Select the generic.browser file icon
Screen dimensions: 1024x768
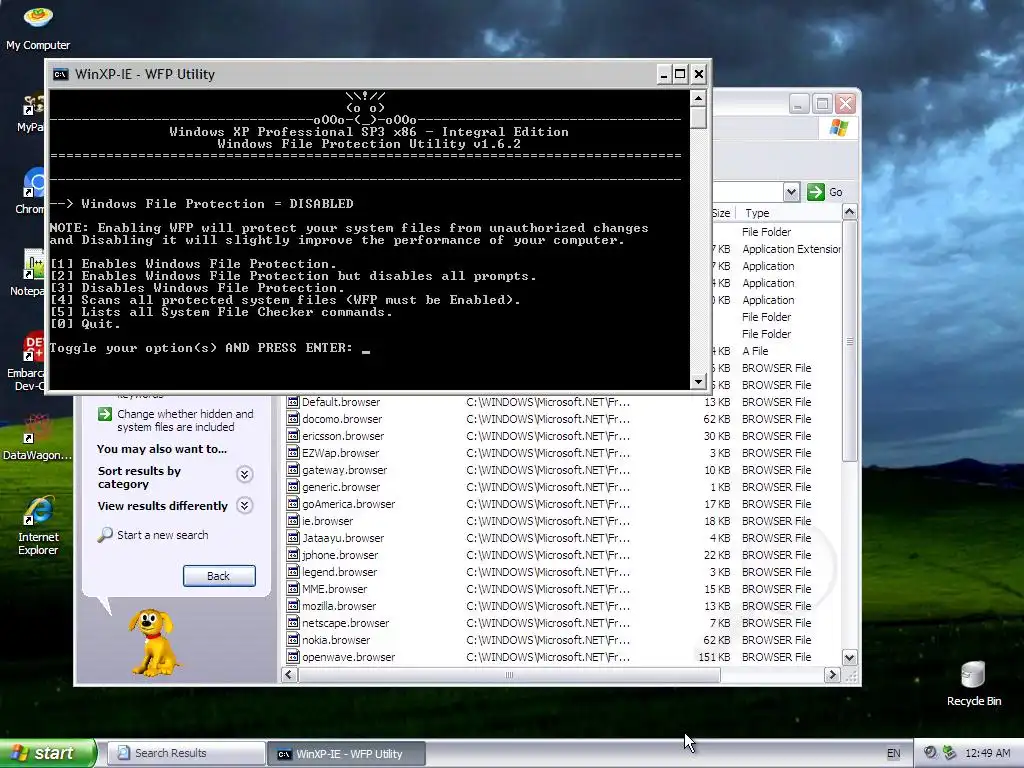[x=293, y=487]
